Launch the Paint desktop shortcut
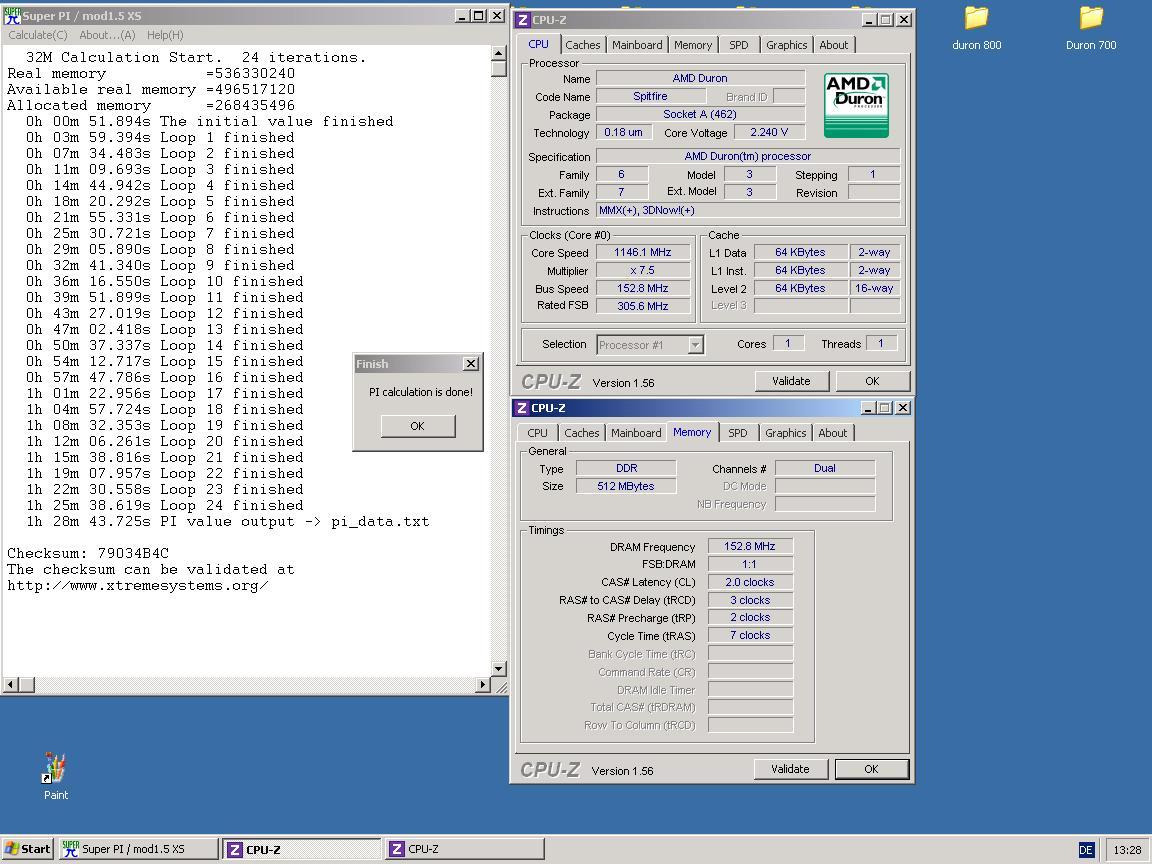The image size is (1152, 864). pyautogui.click(x=55, y=776)
